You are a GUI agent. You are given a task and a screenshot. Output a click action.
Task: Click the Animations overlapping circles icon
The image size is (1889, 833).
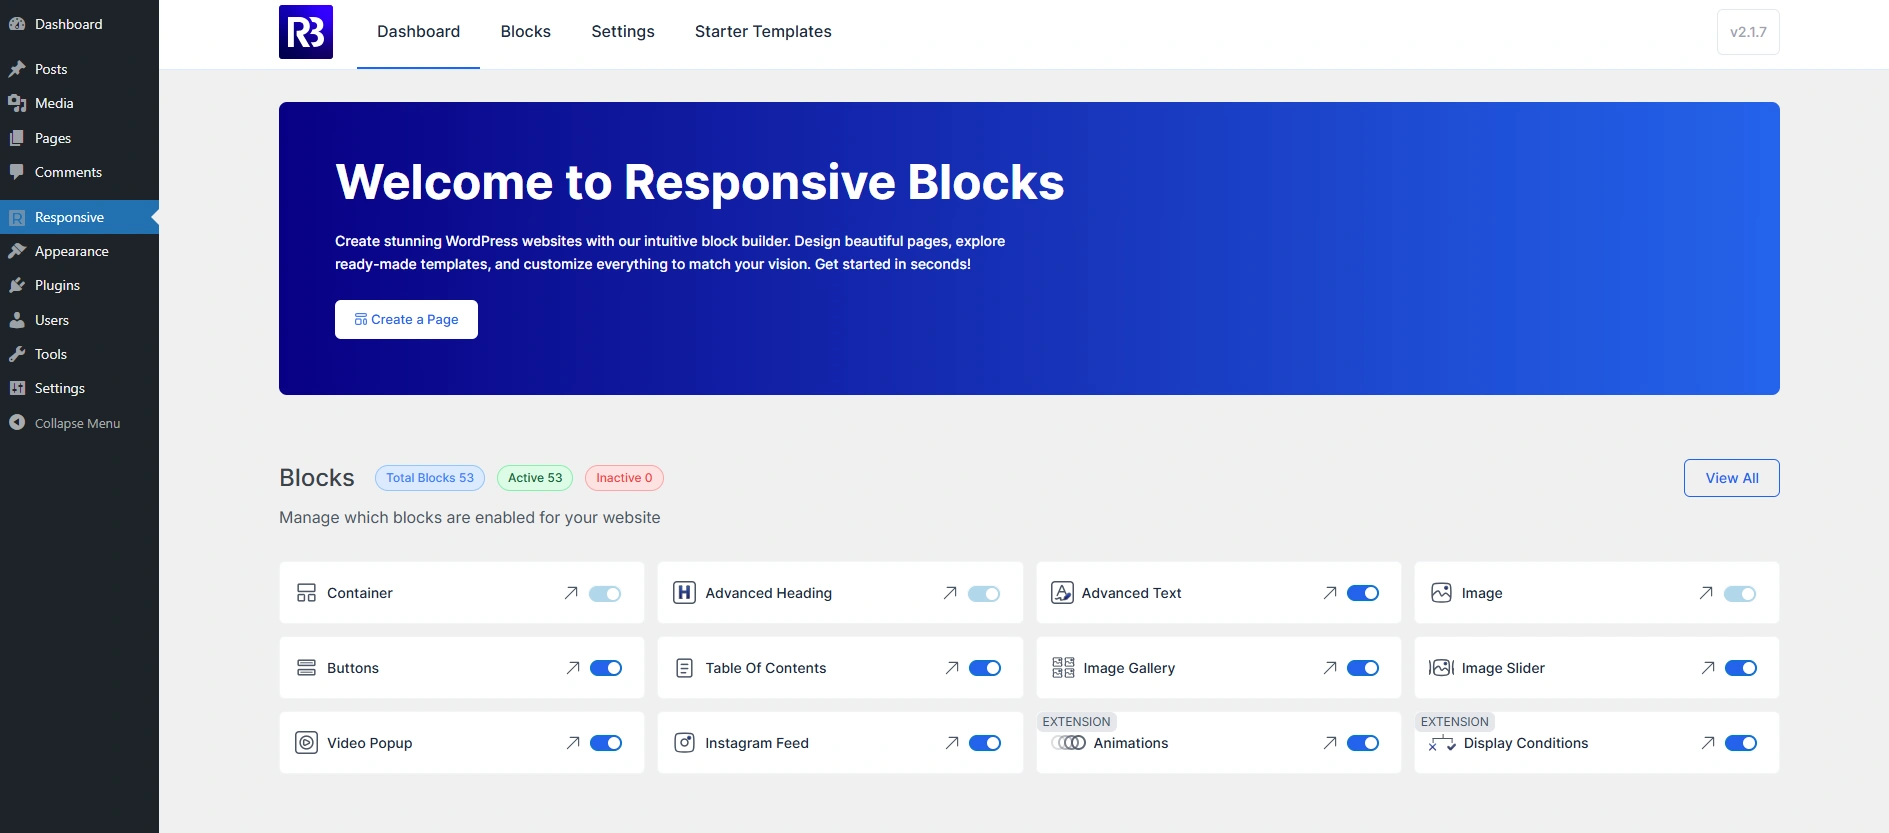click(x=1068, y=743)
